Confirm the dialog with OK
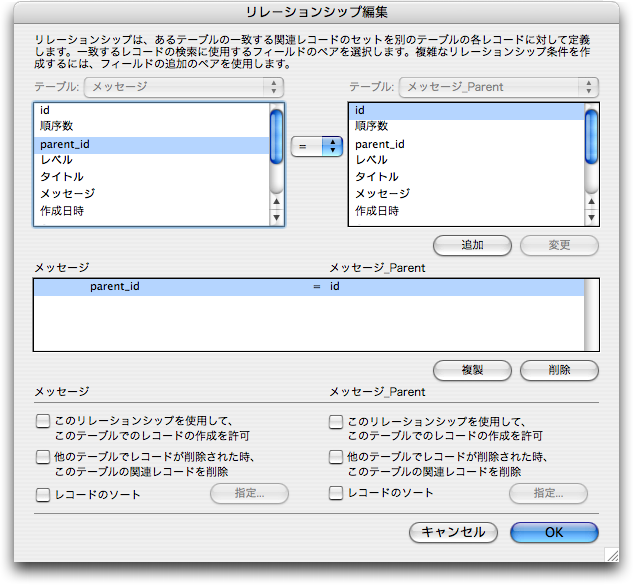The width and height of the screenshot is (633, 585). (554, 532)
